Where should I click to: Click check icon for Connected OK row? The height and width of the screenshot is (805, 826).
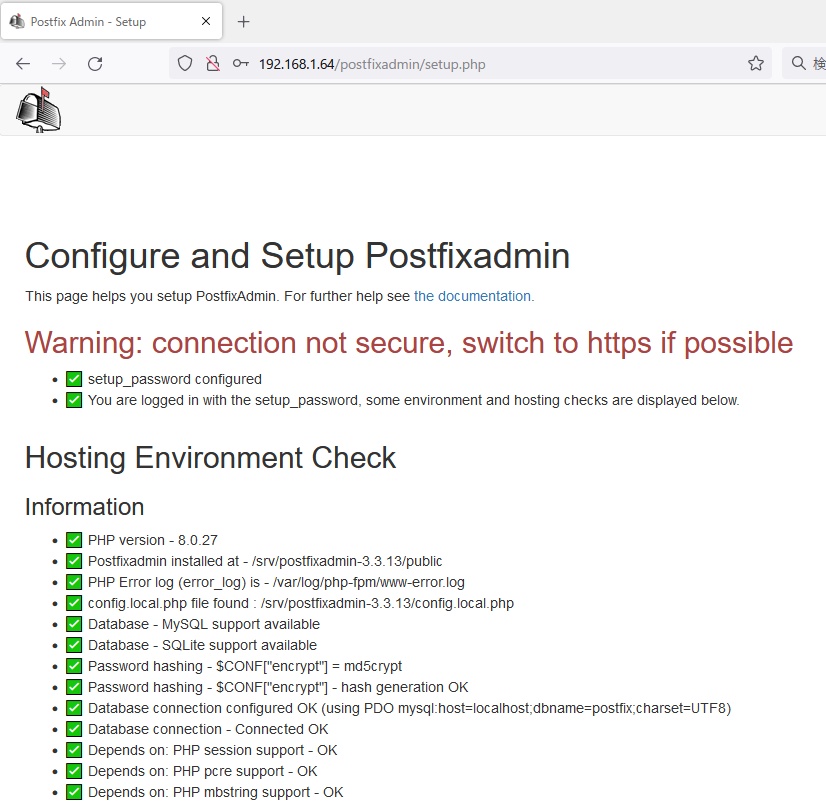pyautogui.click(x=74, y=729)
